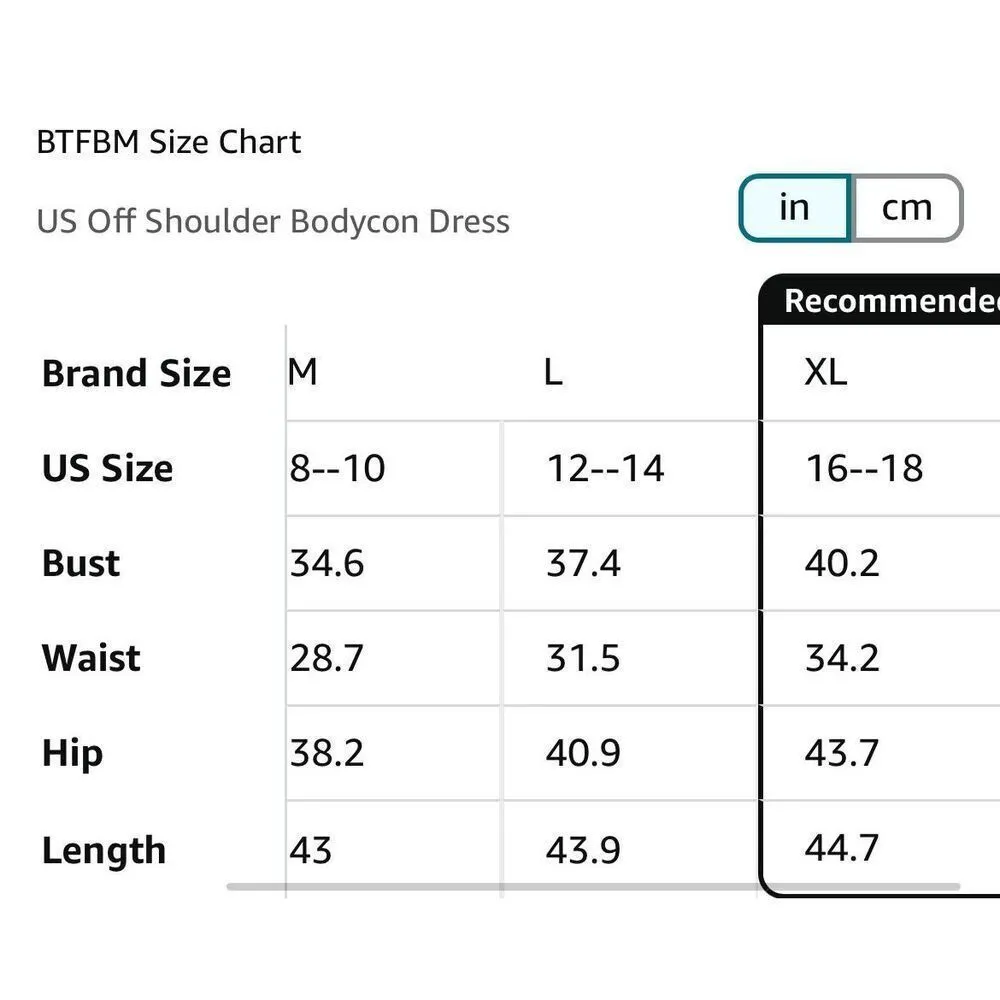Click the Waist row label
Viewport: 1000px width, 1000px height.
[91, 658]
